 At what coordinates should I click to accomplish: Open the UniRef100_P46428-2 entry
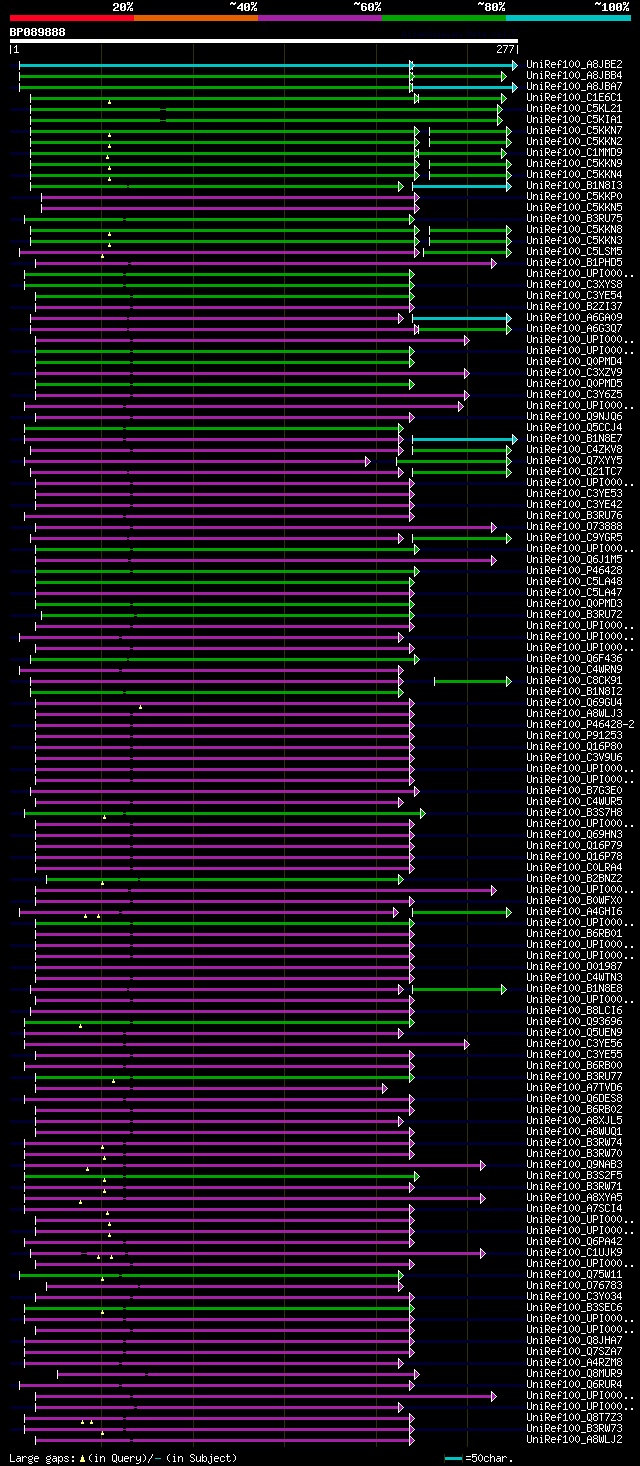coord(580,724)
